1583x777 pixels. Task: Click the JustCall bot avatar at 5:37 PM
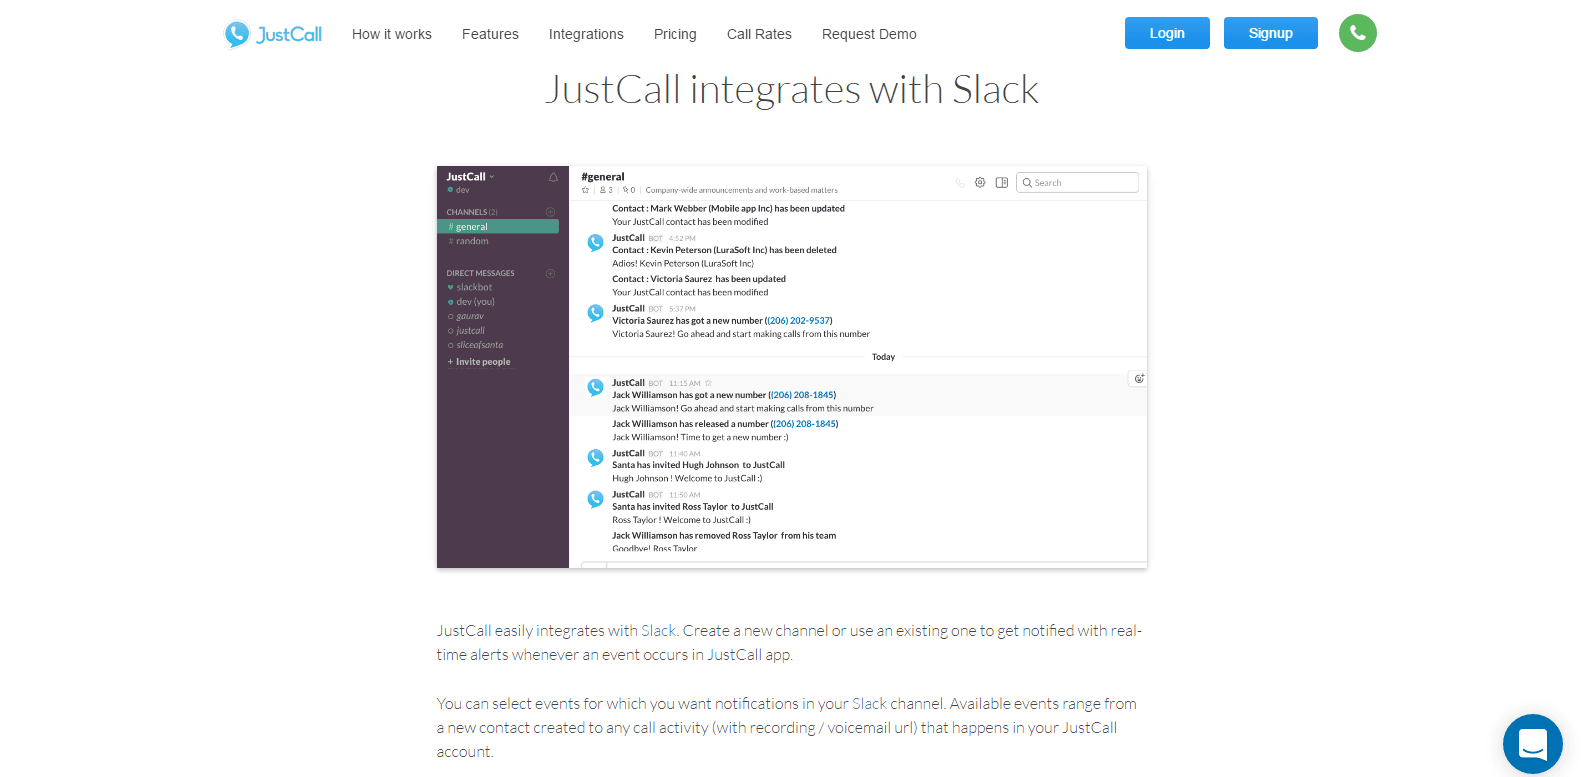(595, 313)
